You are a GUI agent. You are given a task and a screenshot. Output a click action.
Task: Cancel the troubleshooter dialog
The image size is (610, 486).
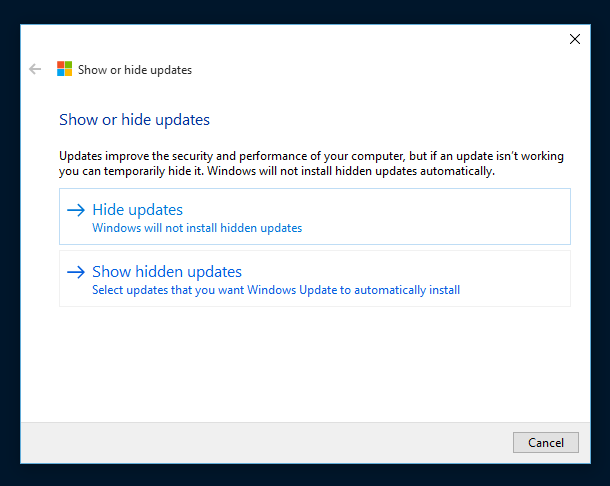tap(545, 442)
